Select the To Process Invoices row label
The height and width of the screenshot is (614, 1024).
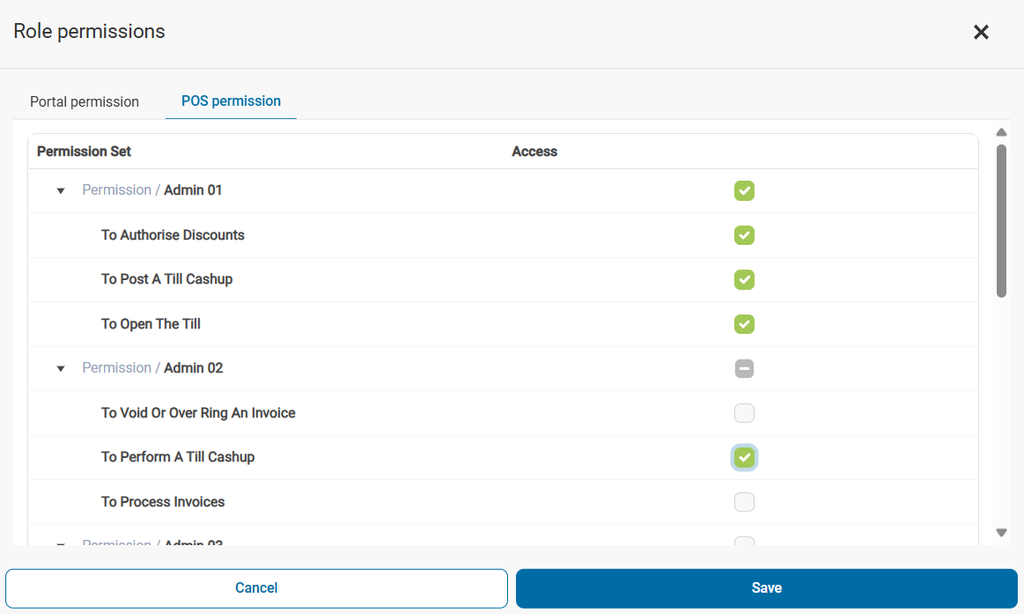tap(163, 502)
